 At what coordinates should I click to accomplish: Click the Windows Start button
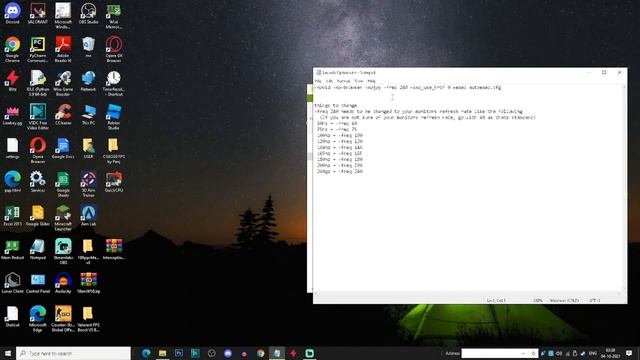coord(8,353)
